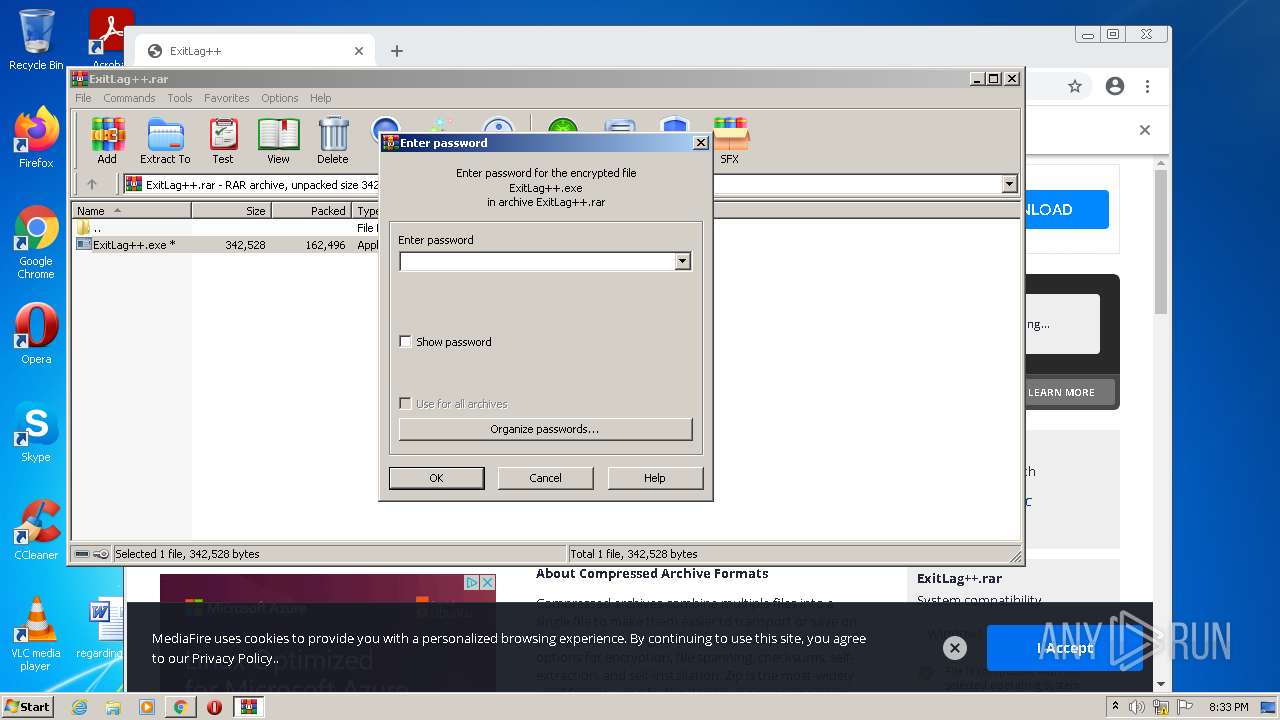
Task: Click the Delete toolbar icon
Action: click(333, 141)
